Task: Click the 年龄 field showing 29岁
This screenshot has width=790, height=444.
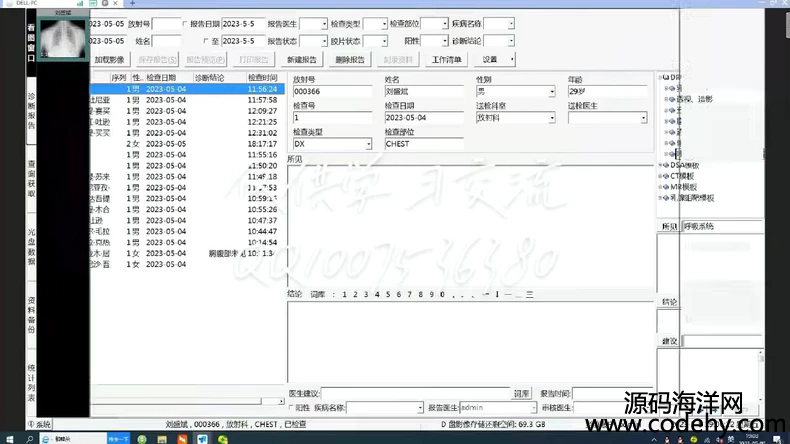Action: point(607,91)
